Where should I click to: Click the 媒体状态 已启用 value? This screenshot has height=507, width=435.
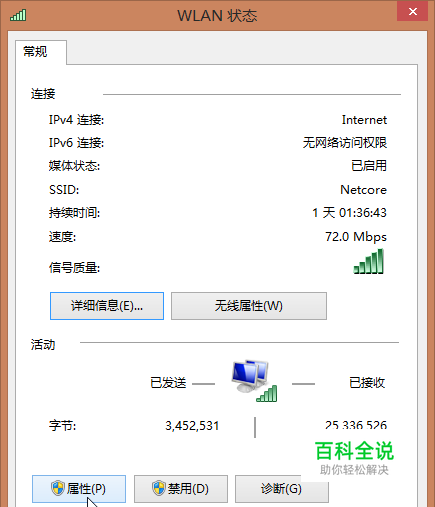coord(369,166)
